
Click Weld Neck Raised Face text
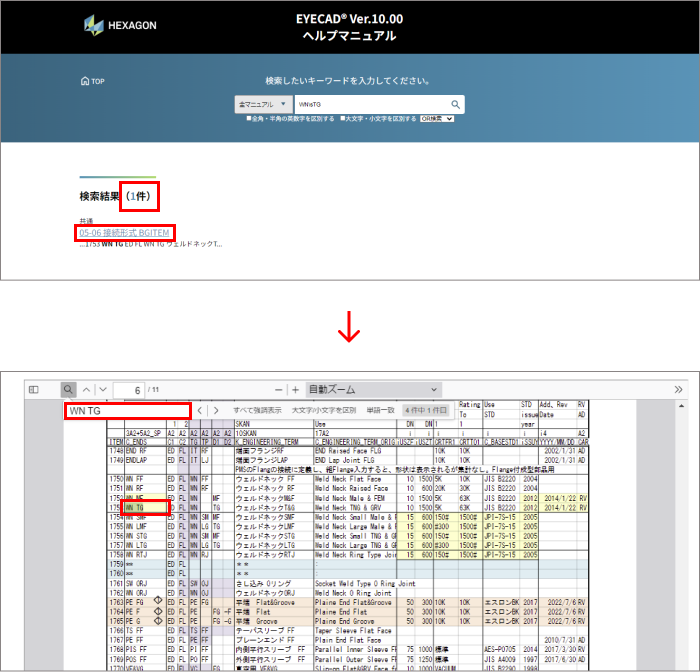(351, 488)
